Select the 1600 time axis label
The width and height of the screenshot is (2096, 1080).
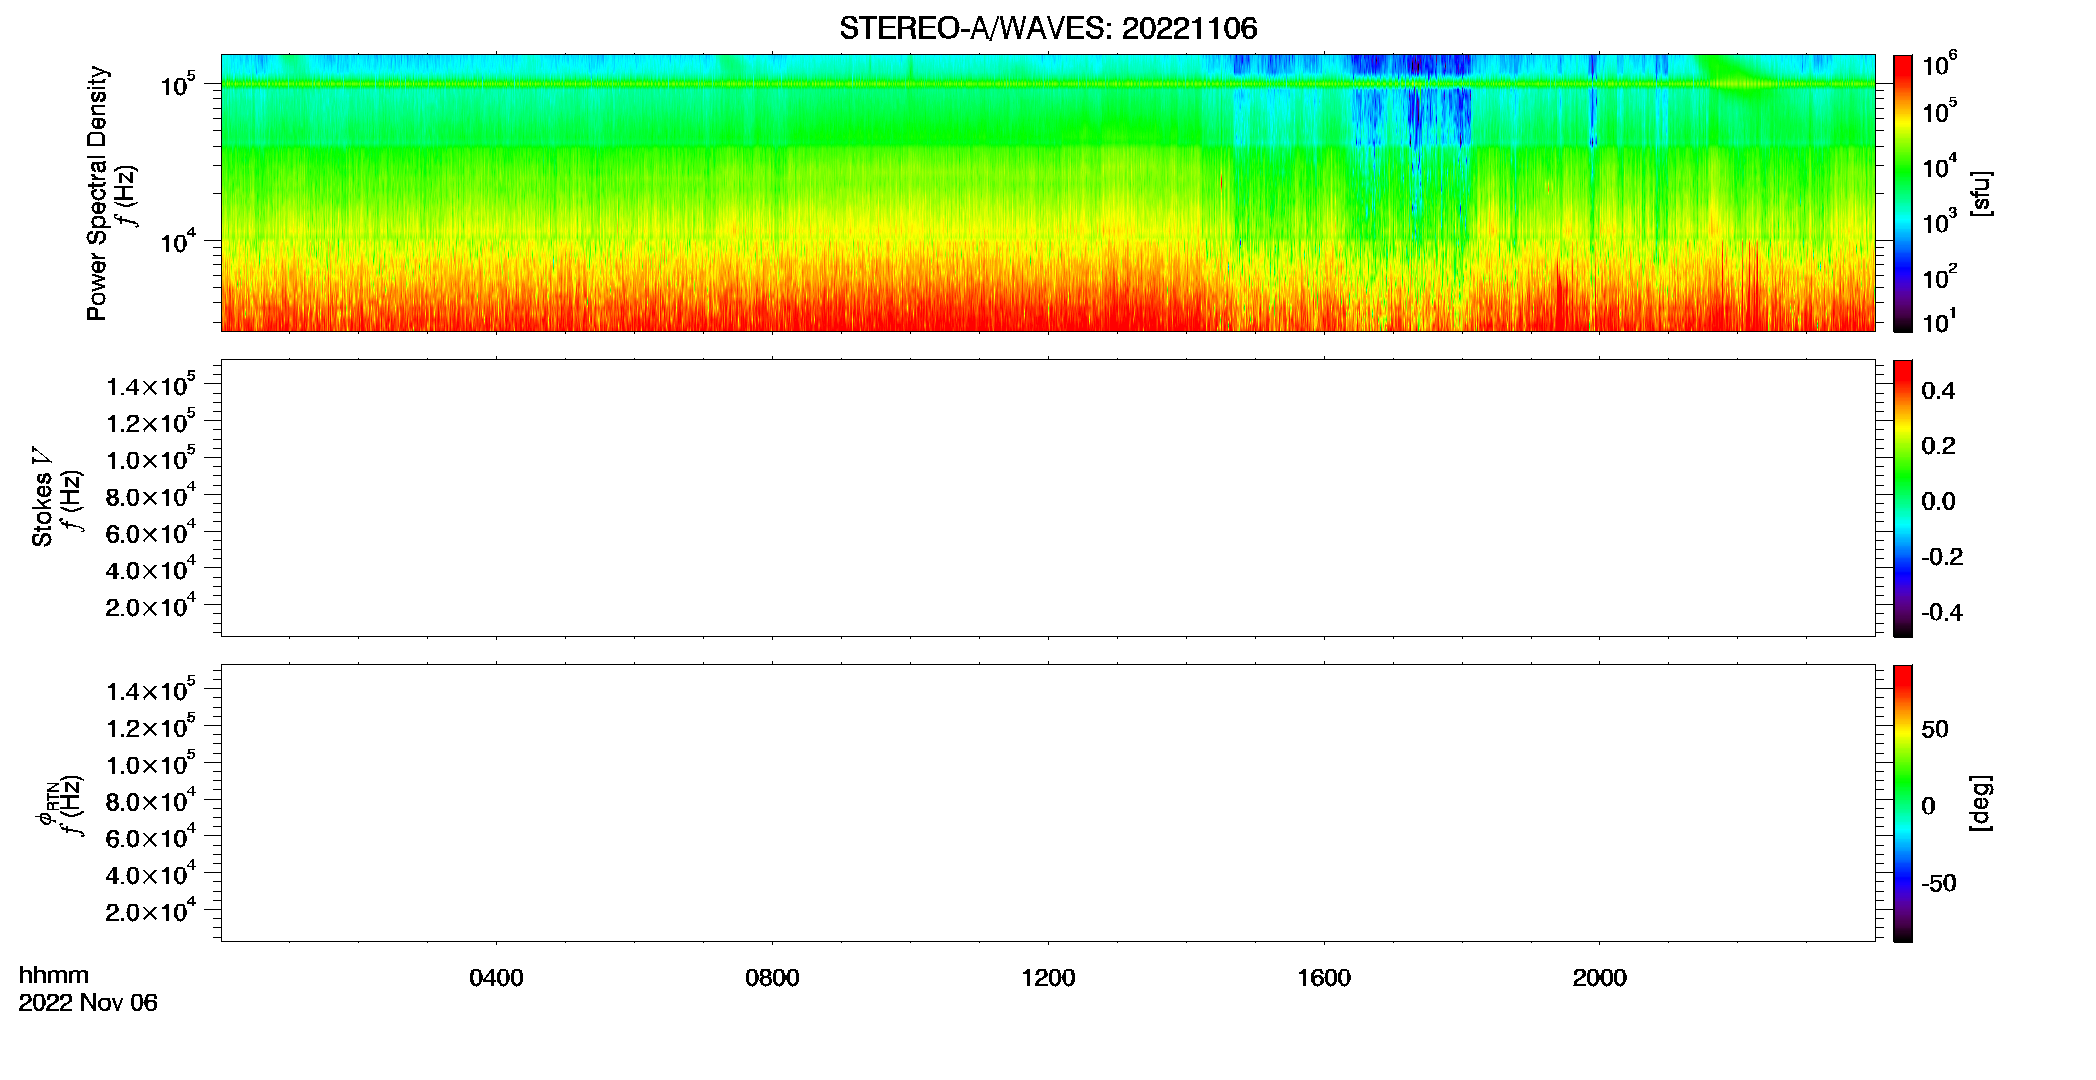[1324, 978]
